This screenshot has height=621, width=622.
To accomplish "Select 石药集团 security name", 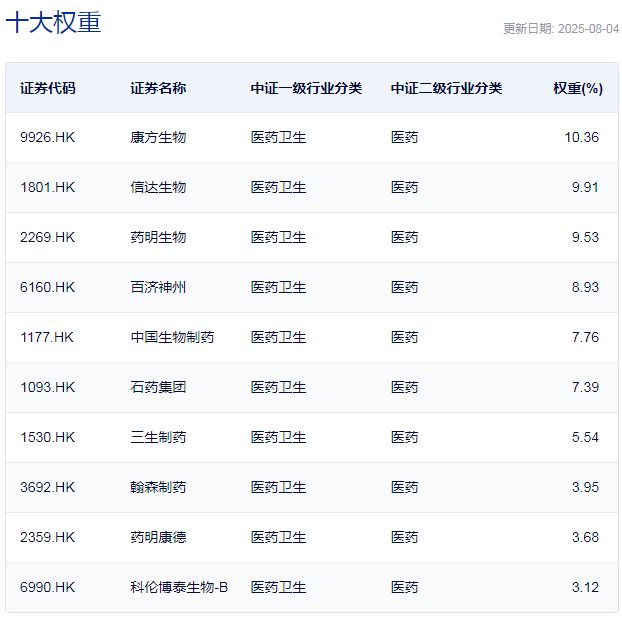I will (x=158, y=387).
